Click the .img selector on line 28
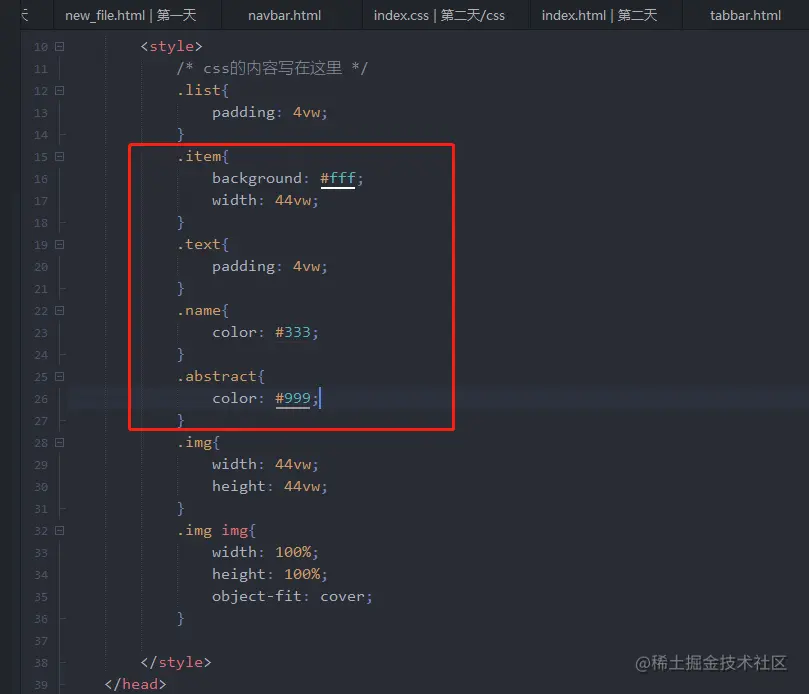The image size is (809, 694). pyautogui.click(x=194, y=443)
